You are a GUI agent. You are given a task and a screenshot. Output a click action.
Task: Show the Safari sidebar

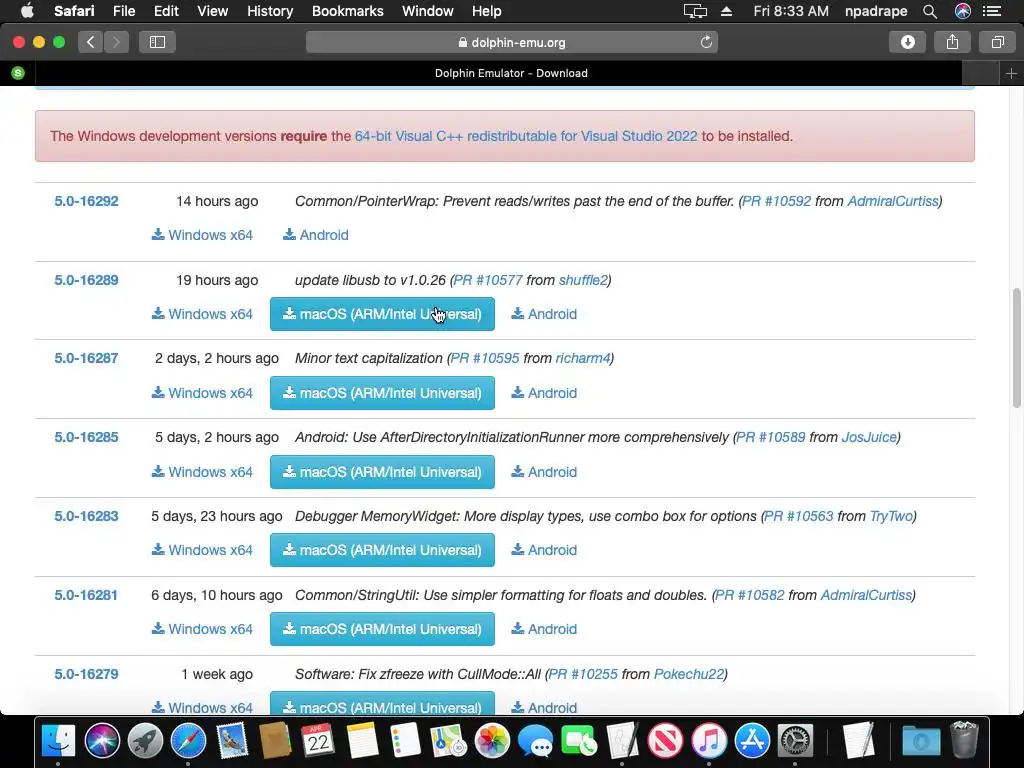click(x=157, y=42)
